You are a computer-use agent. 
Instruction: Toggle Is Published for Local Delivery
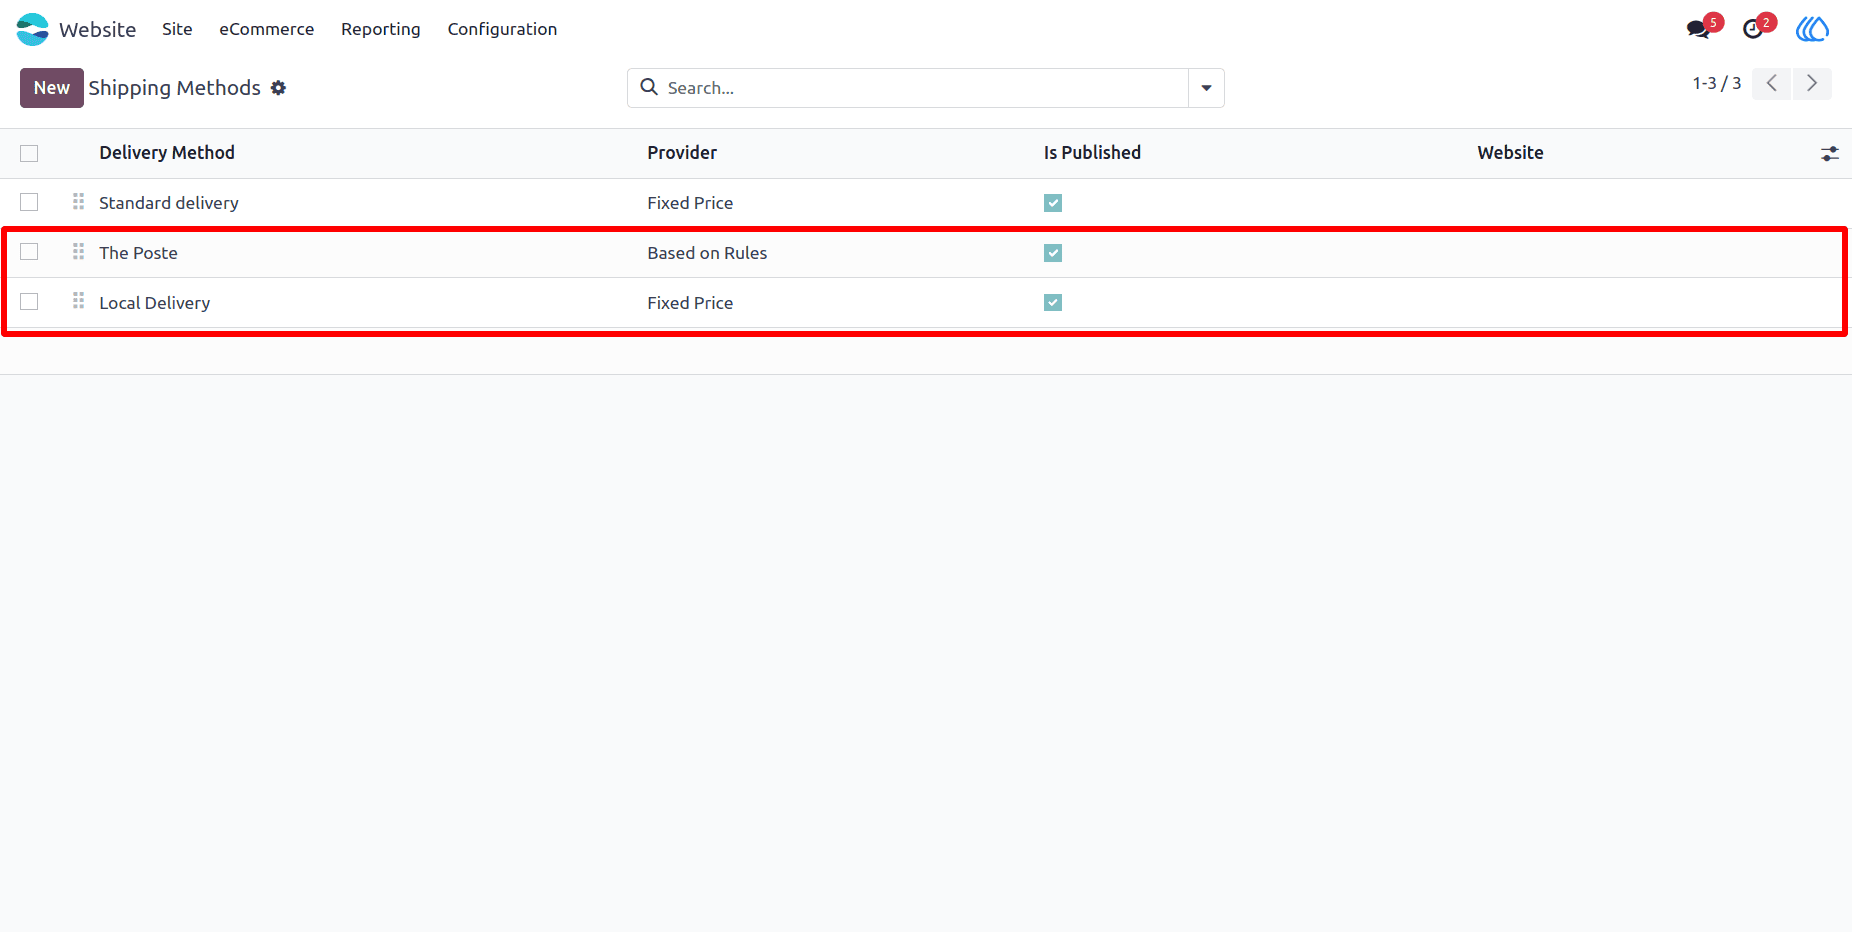pyautogui.click(x=1053, y=302)
